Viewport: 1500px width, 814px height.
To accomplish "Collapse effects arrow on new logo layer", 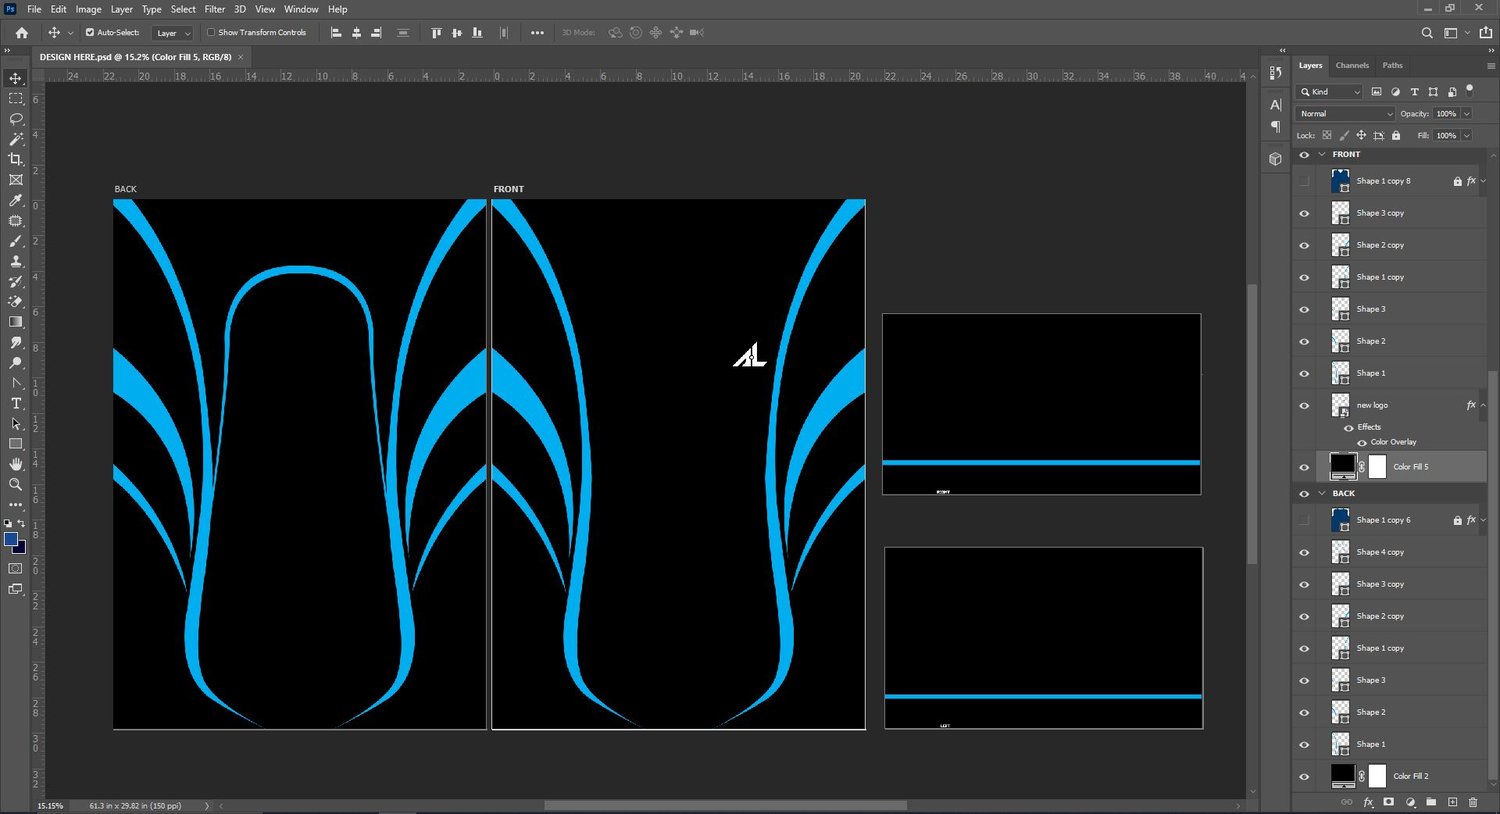I will 1483,405.
